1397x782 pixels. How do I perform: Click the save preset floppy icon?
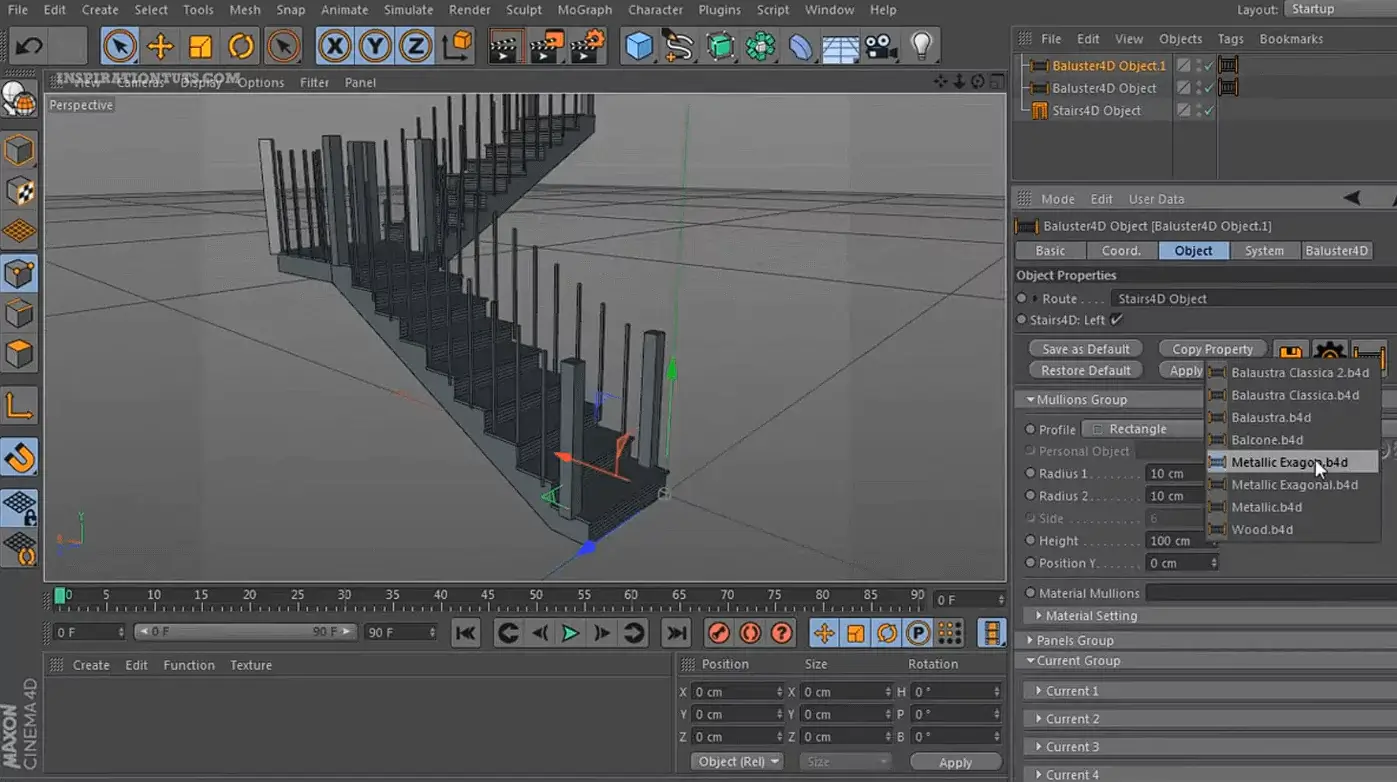pos(1291,353)
